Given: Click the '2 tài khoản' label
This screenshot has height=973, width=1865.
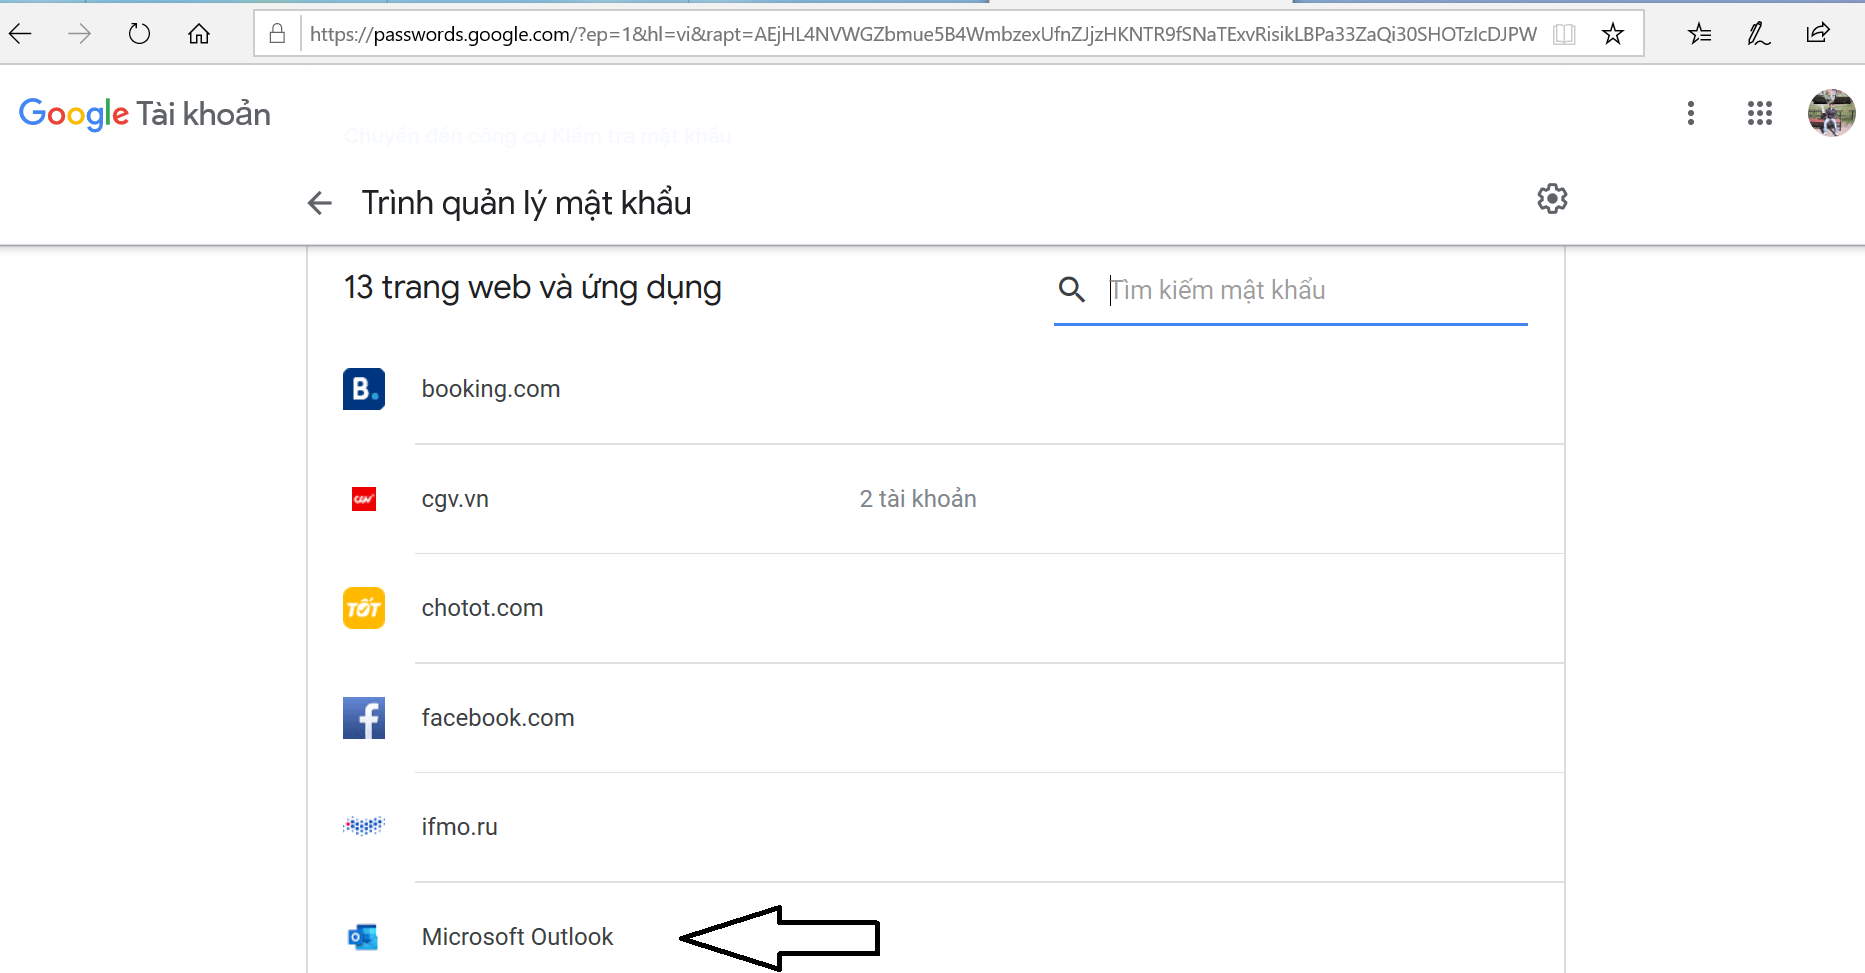Looking at the screenshot, I should (x=918, y=499).
